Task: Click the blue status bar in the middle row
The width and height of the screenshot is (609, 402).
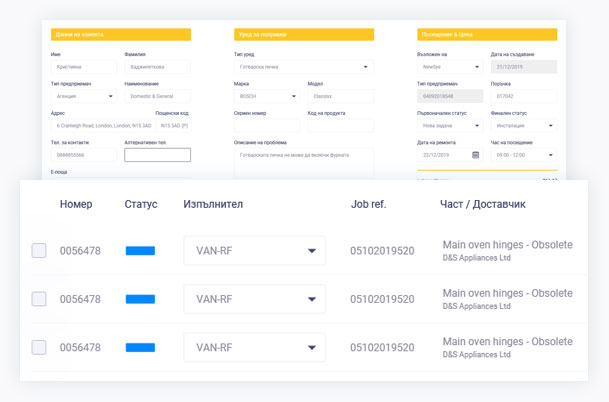Action: [140, 299]
